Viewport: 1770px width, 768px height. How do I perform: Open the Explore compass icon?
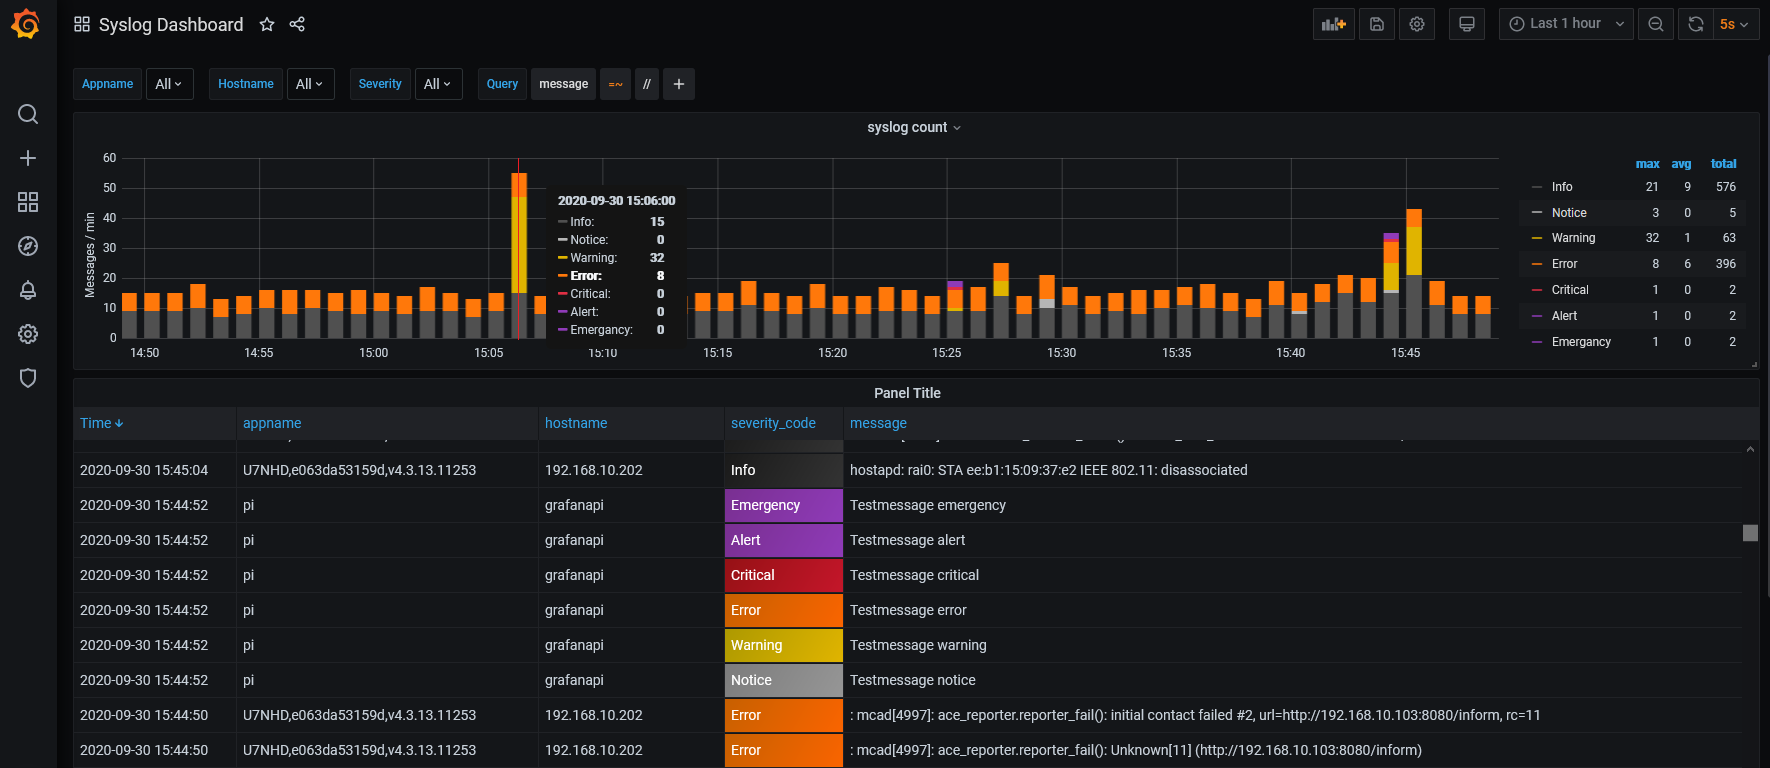pos(28,246)
